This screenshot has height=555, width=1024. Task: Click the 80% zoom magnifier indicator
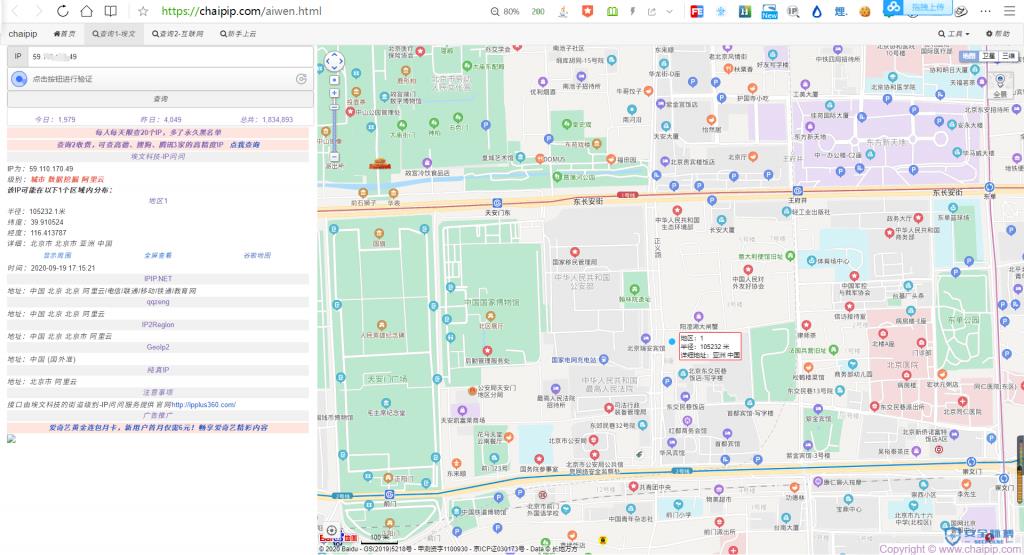(x=505, y=11)
